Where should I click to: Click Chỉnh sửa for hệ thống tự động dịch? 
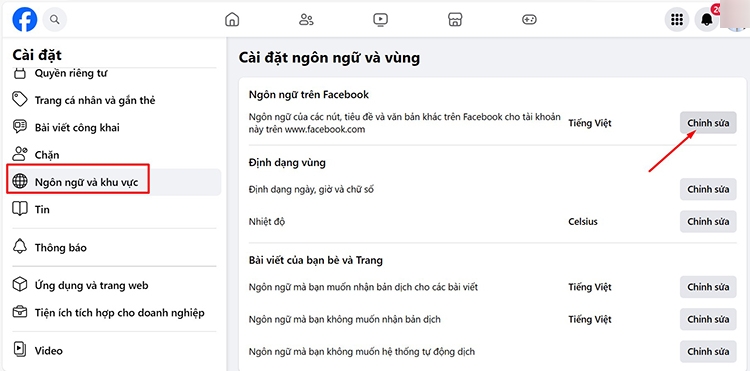coord(708,351)
